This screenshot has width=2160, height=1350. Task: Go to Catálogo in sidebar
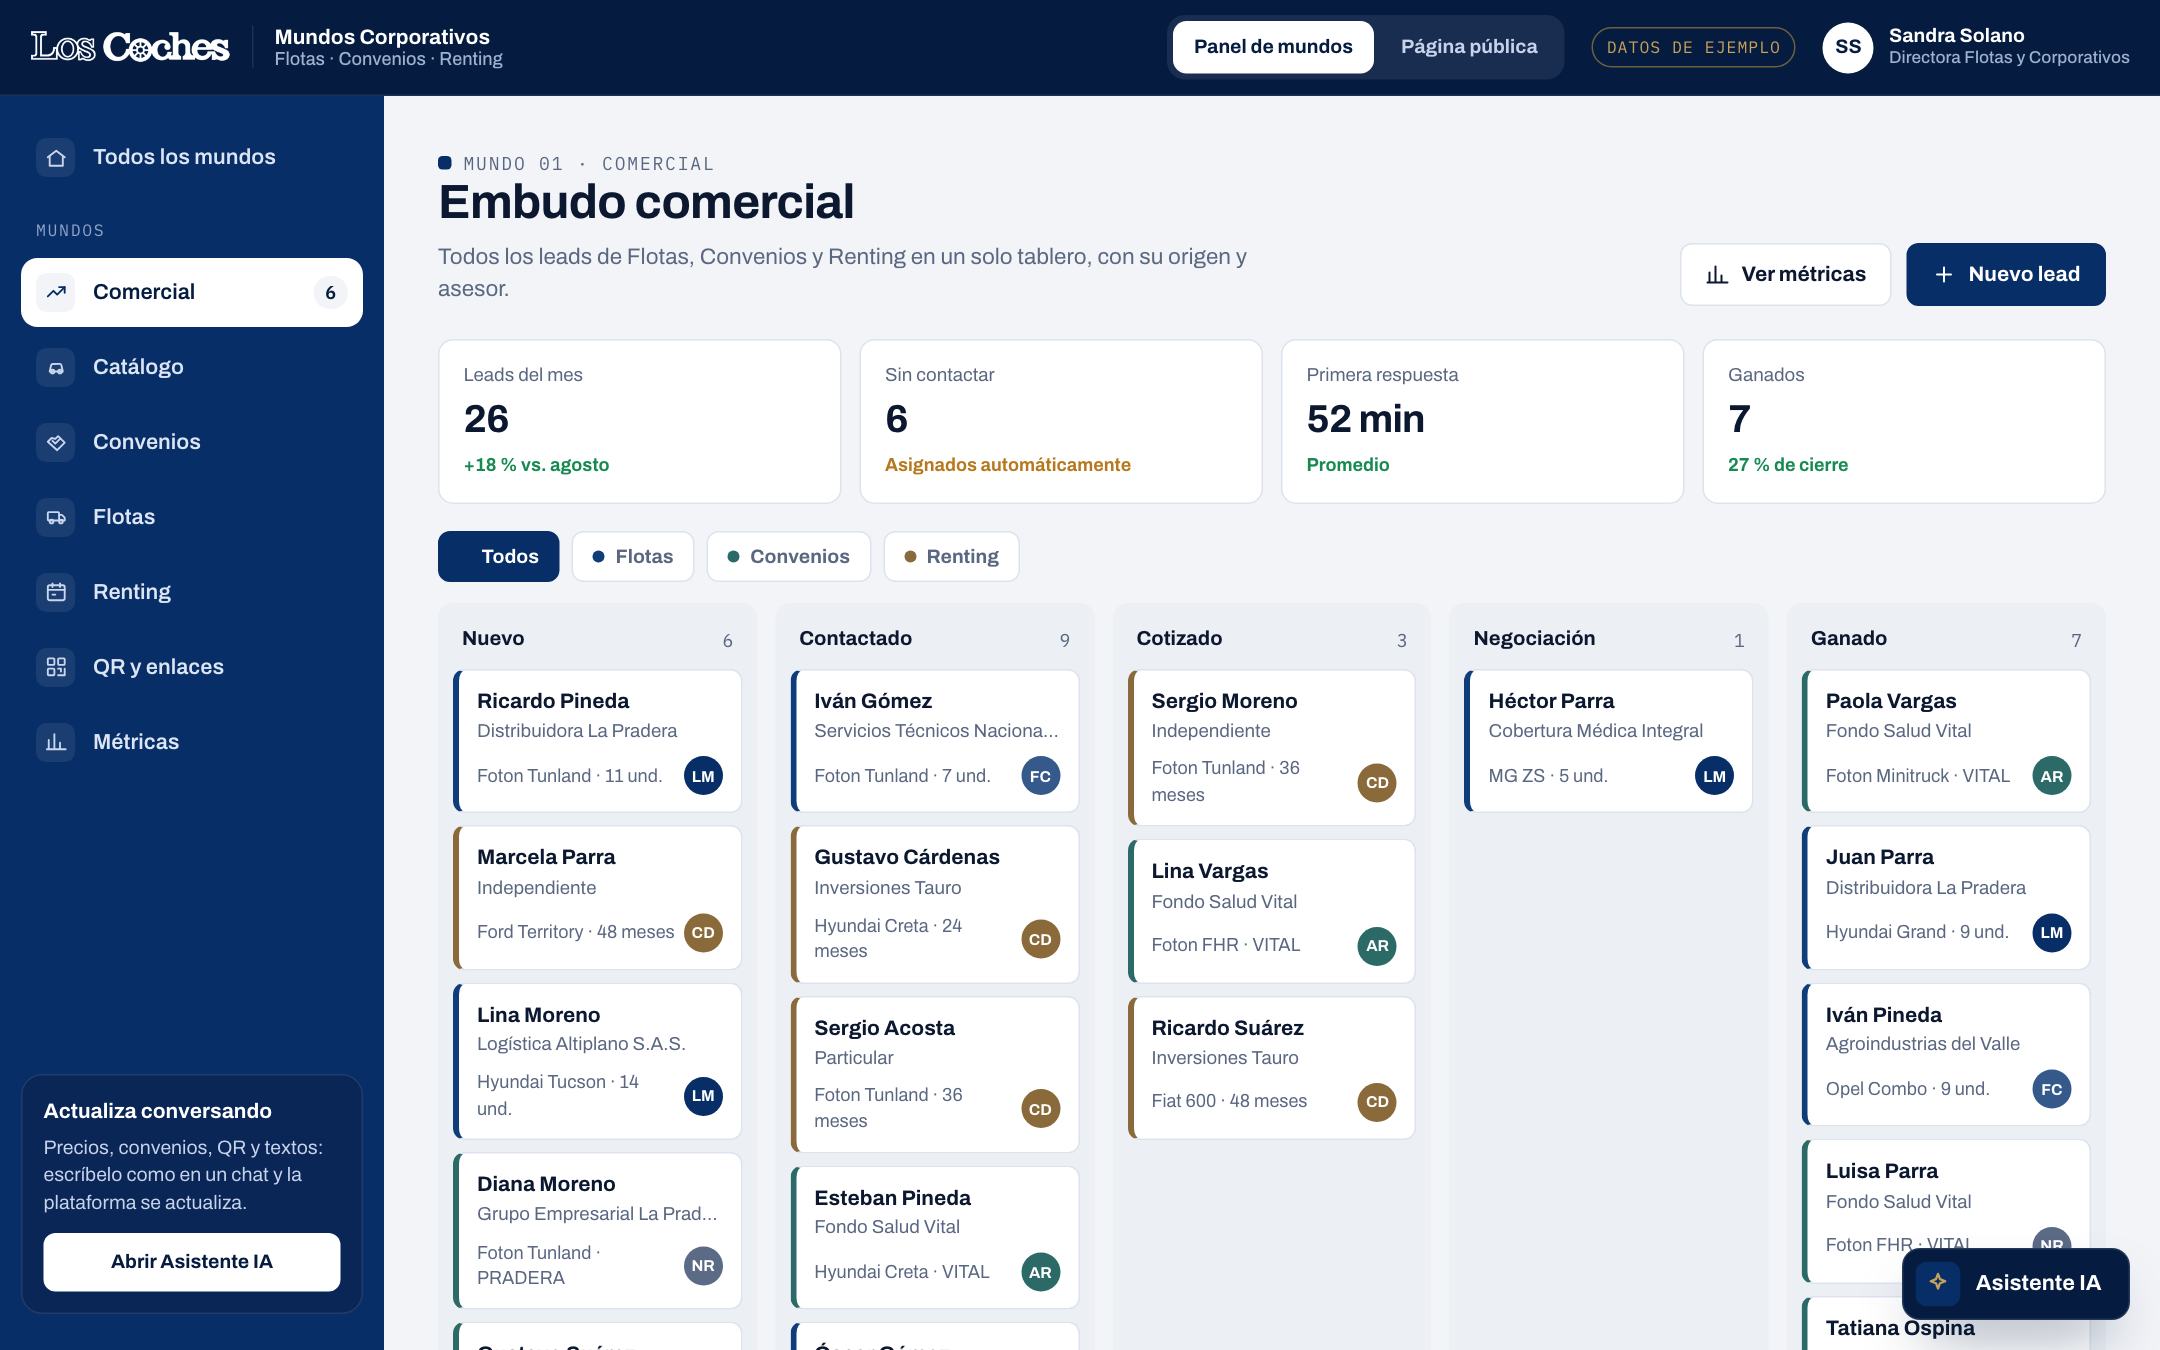point(192,367)
